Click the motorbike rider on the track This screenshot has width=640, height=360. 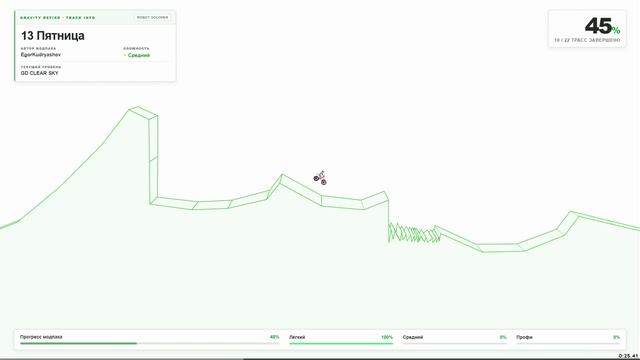click(320, 178)
